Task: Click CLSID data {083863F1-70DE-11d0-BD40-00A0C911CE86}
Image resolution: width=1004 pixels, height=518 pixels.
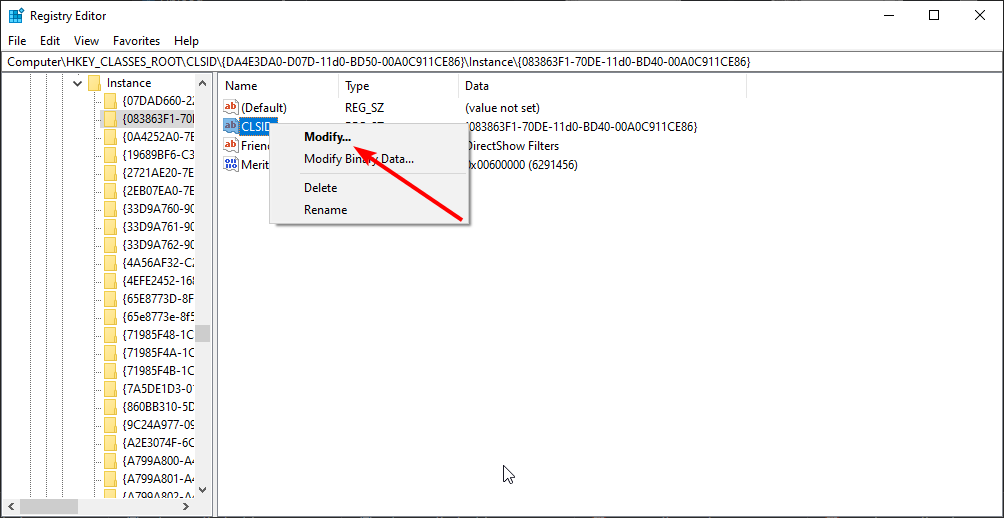Action: (x=581, y=127)
